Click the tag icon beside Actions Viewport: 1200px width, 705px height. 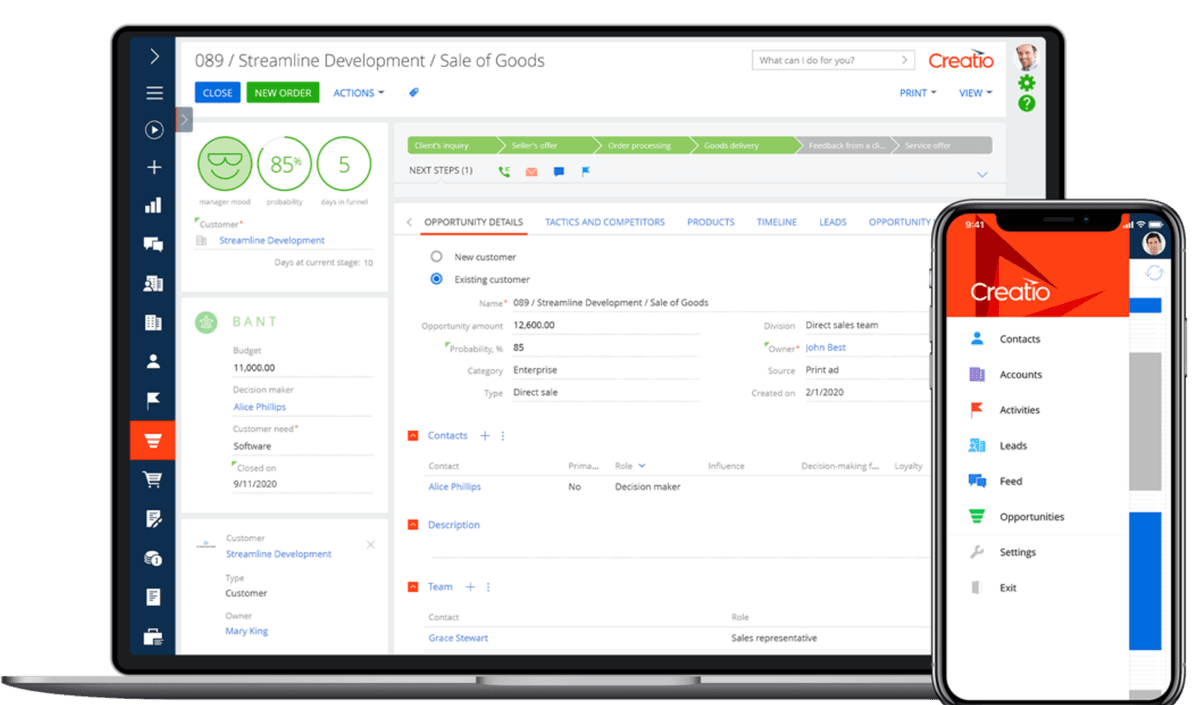point(414,92)
